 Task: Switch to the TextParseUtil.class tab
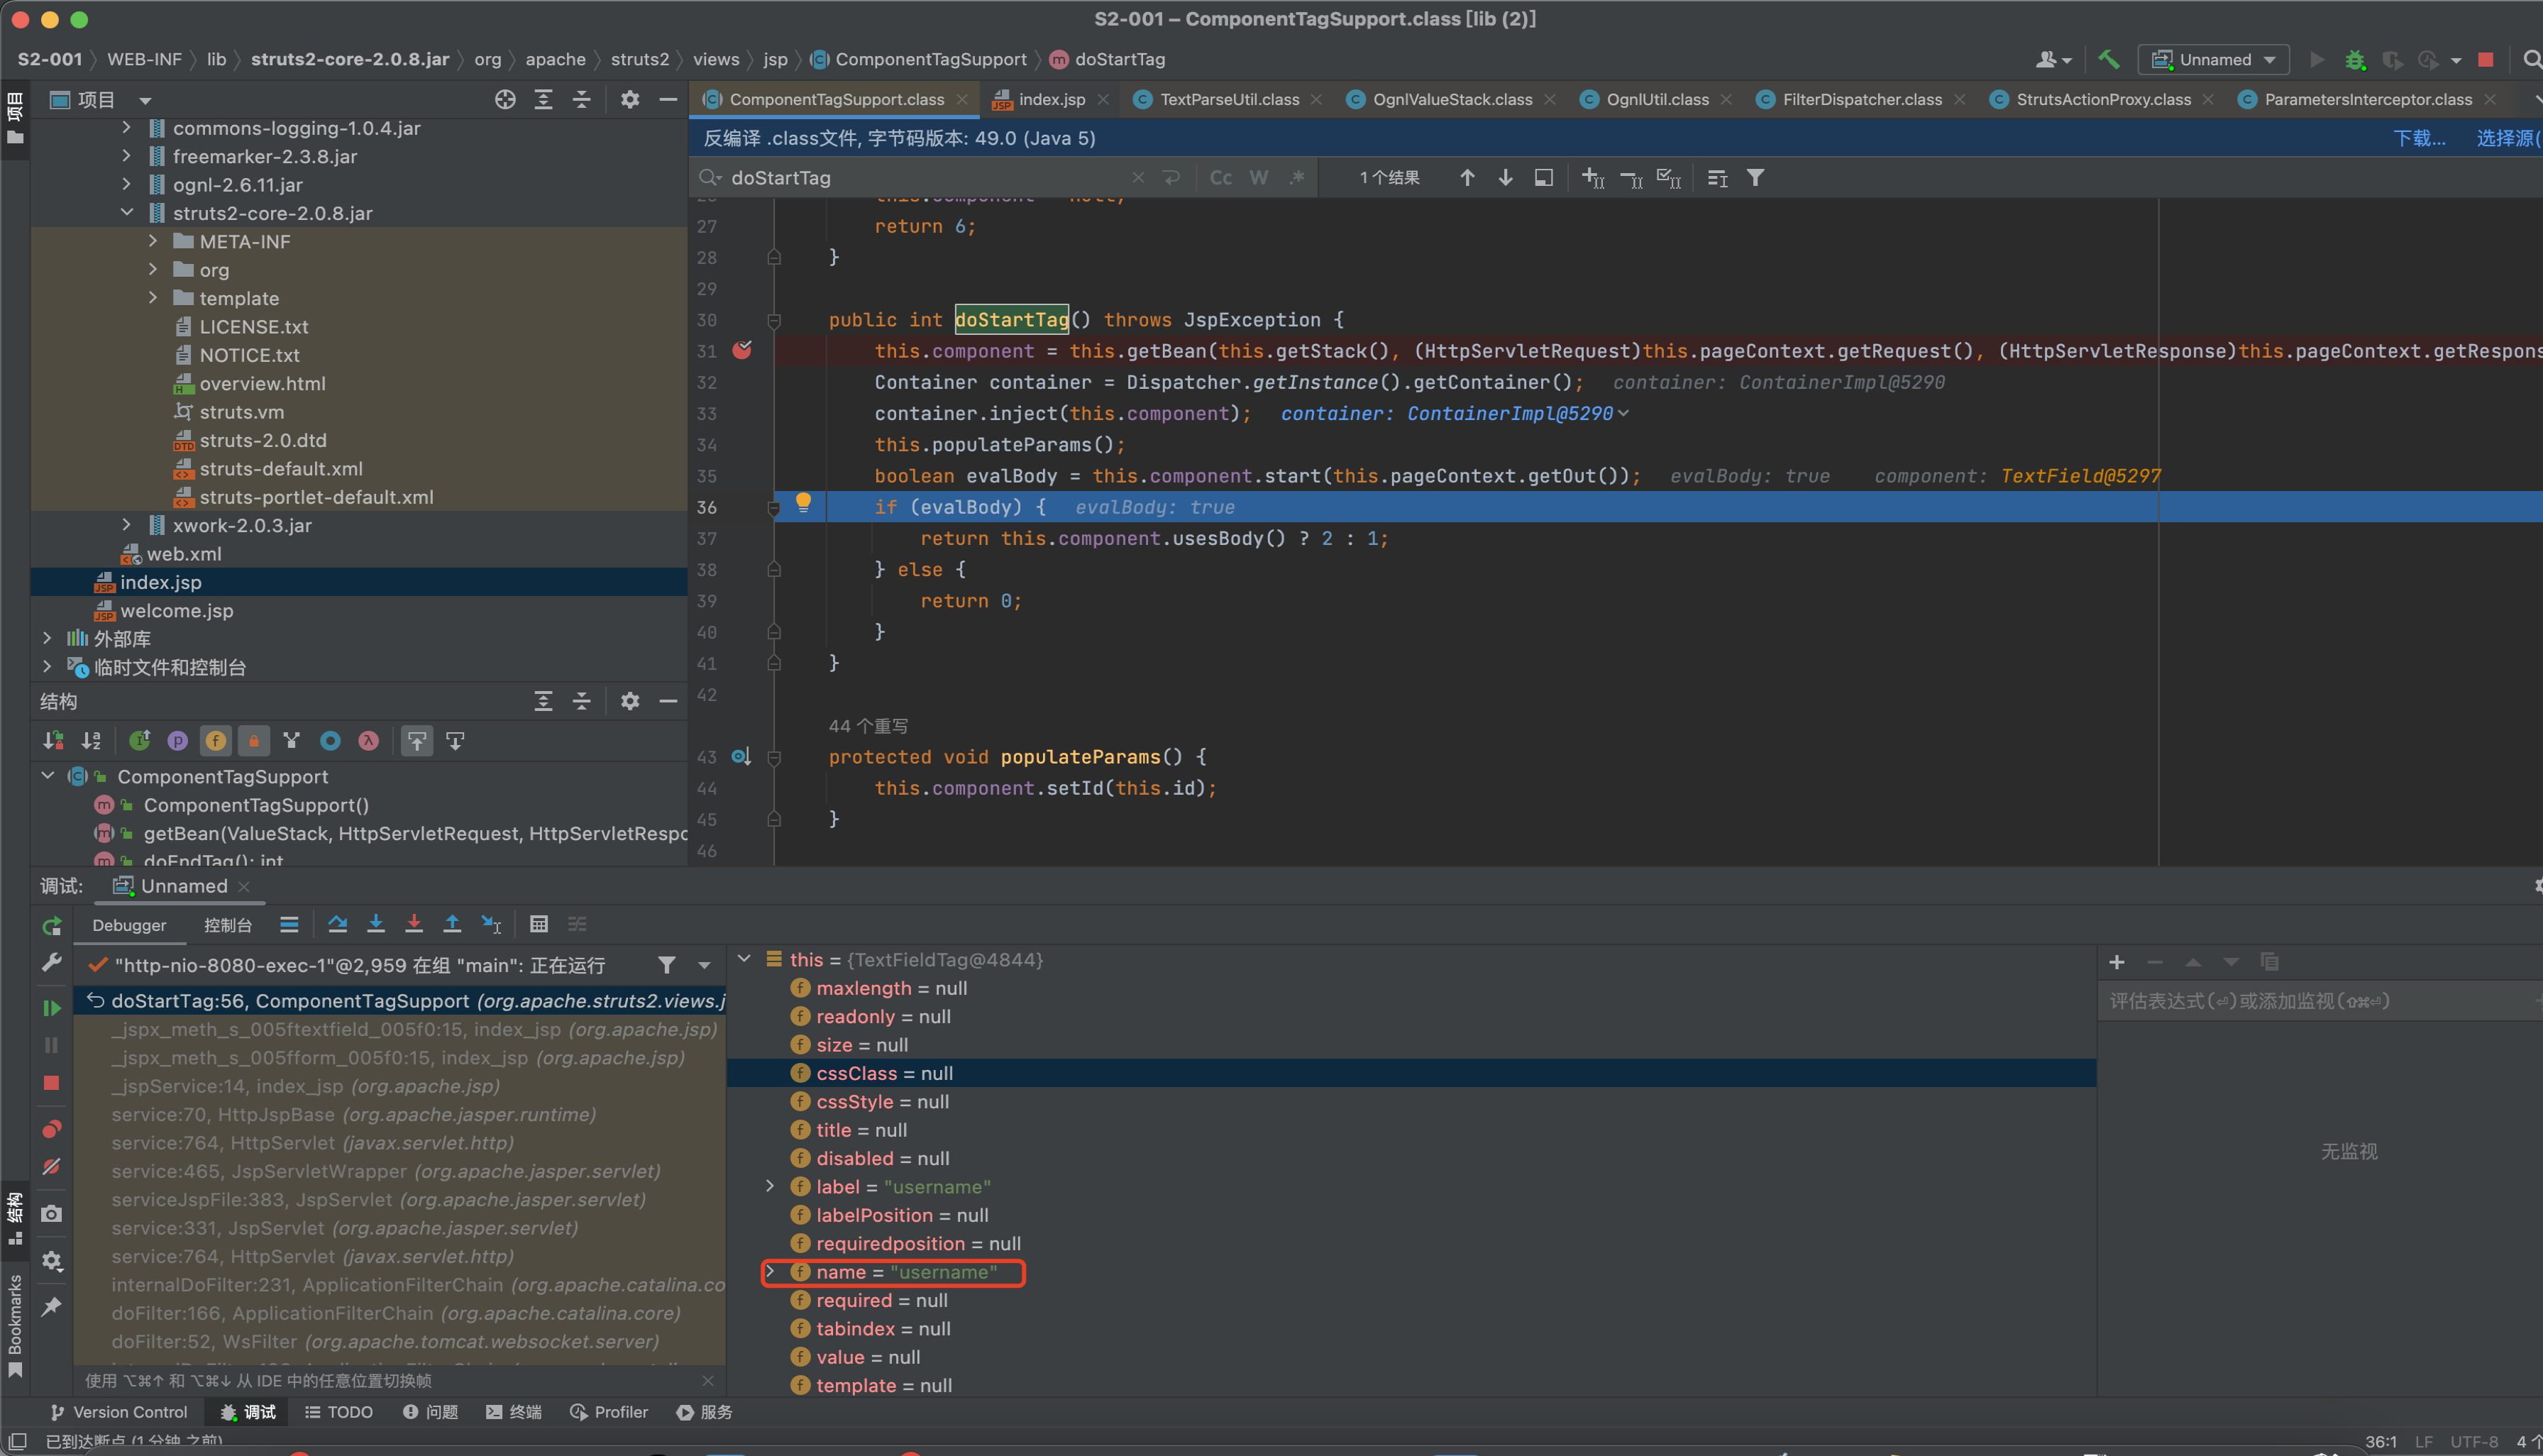(x=1228, y=99)
